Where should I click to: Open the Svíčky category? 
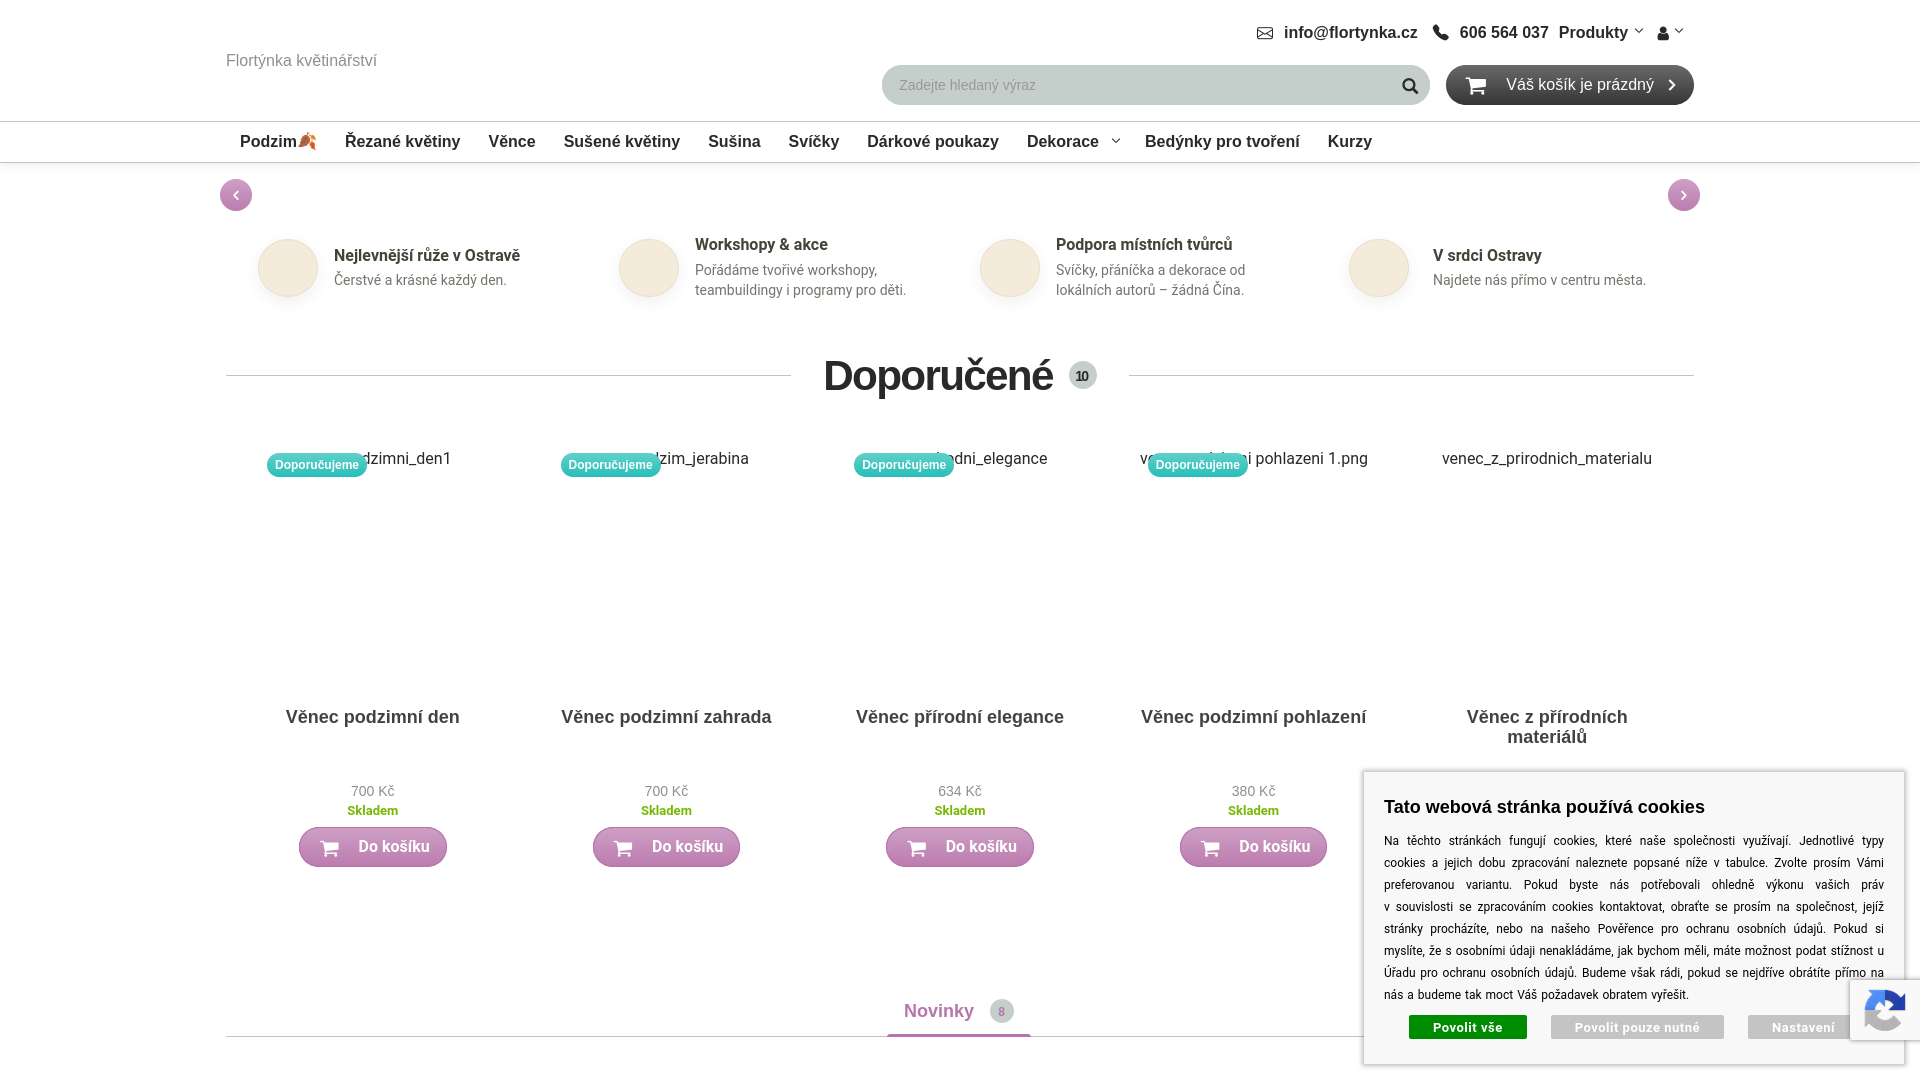pyautogui.click(x=814, y=142)
